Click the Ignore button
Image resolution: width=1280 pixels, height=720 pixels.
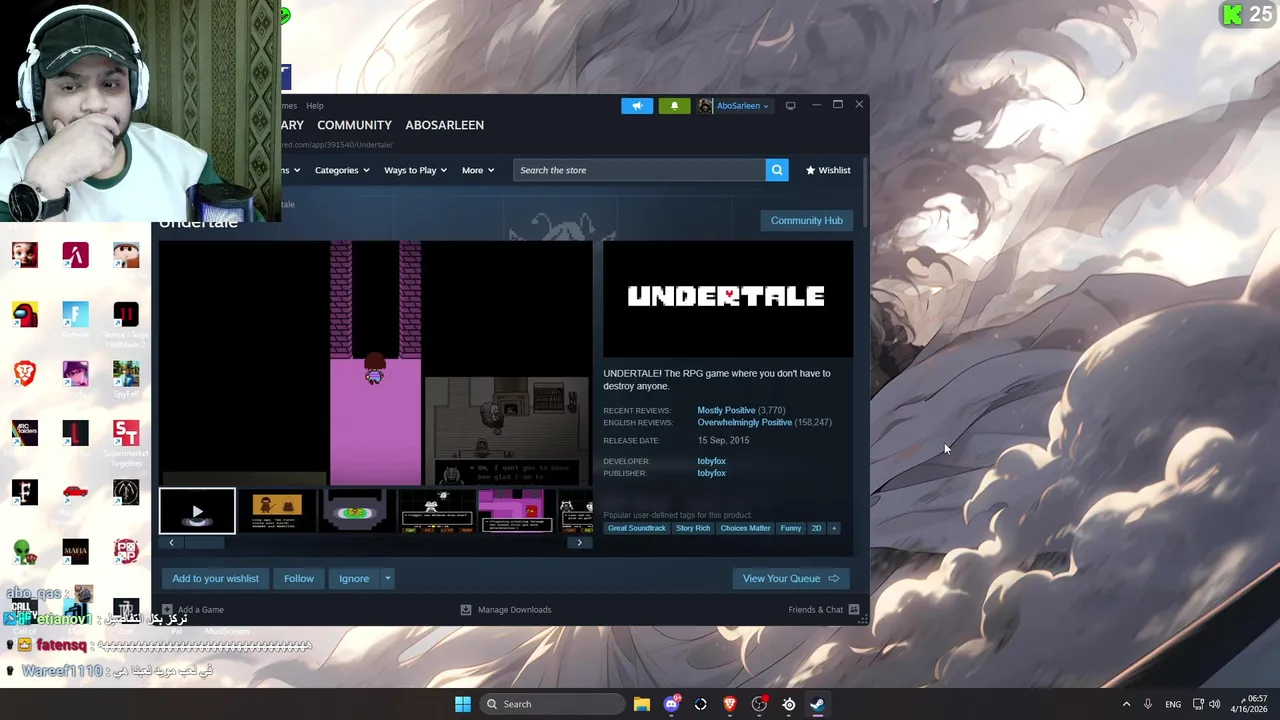coord(354,578)
